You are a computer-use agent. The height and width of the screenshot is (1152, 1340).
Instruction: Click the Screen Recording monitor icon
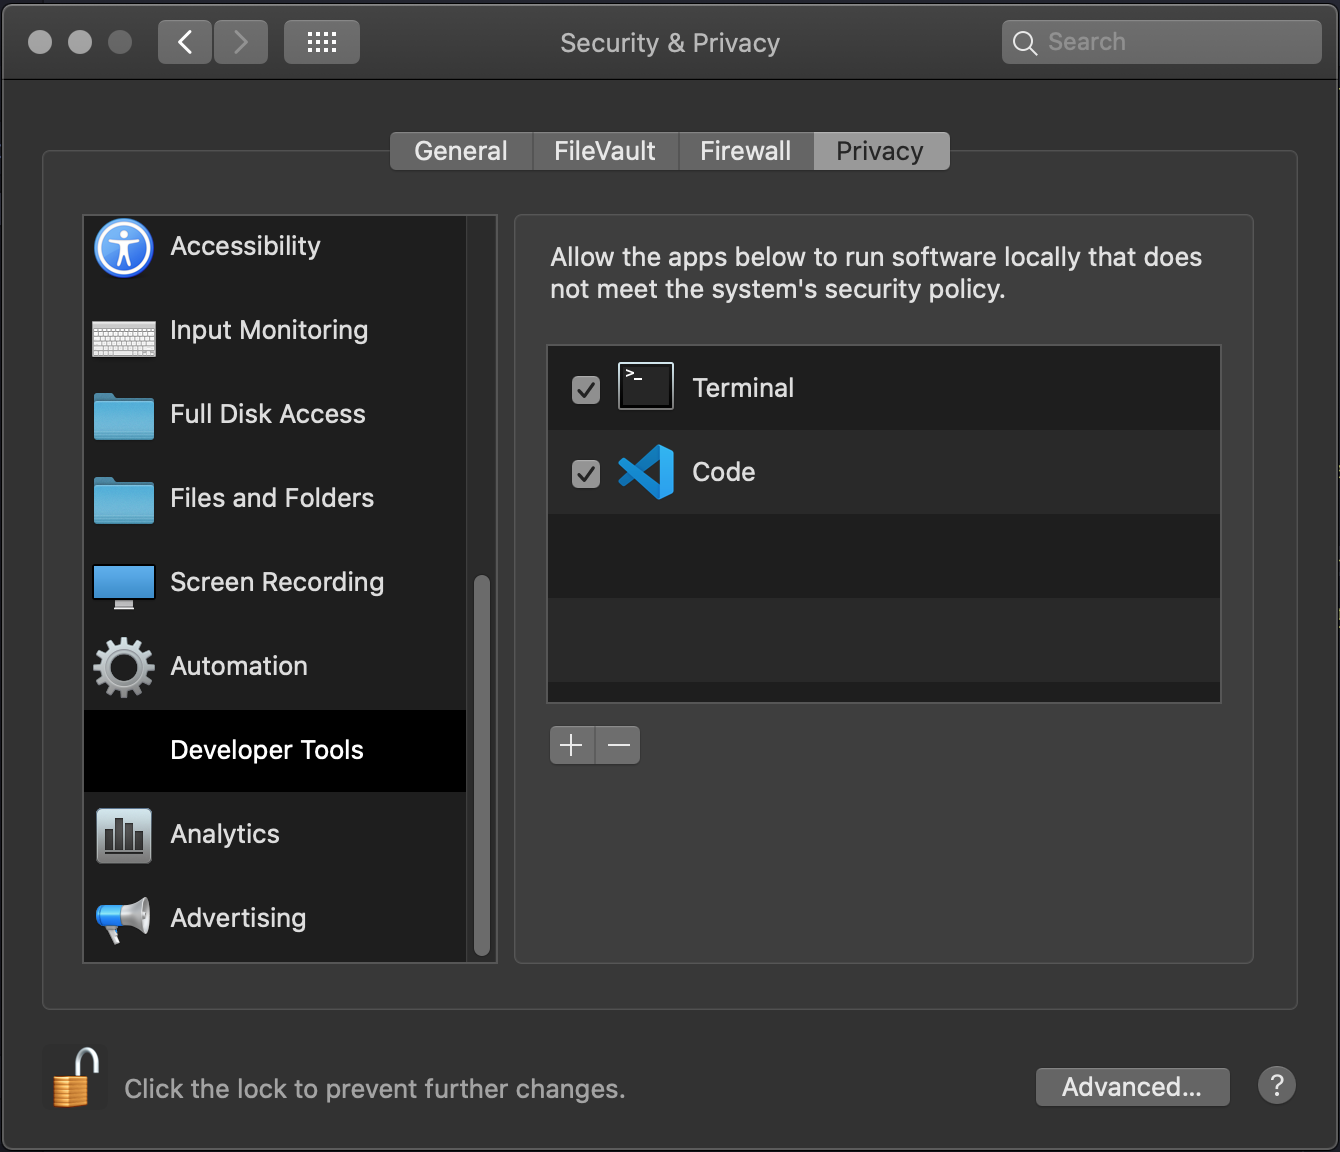click(x=124, y=585)
